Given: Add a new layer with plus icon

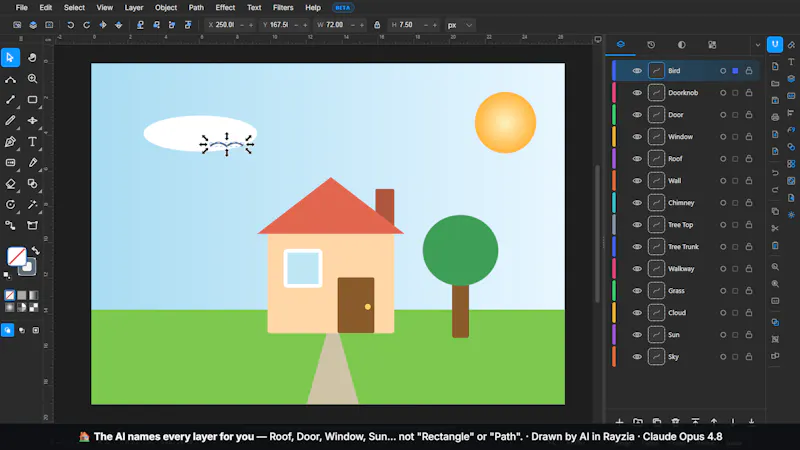Looking at the screenshot, I should 619,421.
